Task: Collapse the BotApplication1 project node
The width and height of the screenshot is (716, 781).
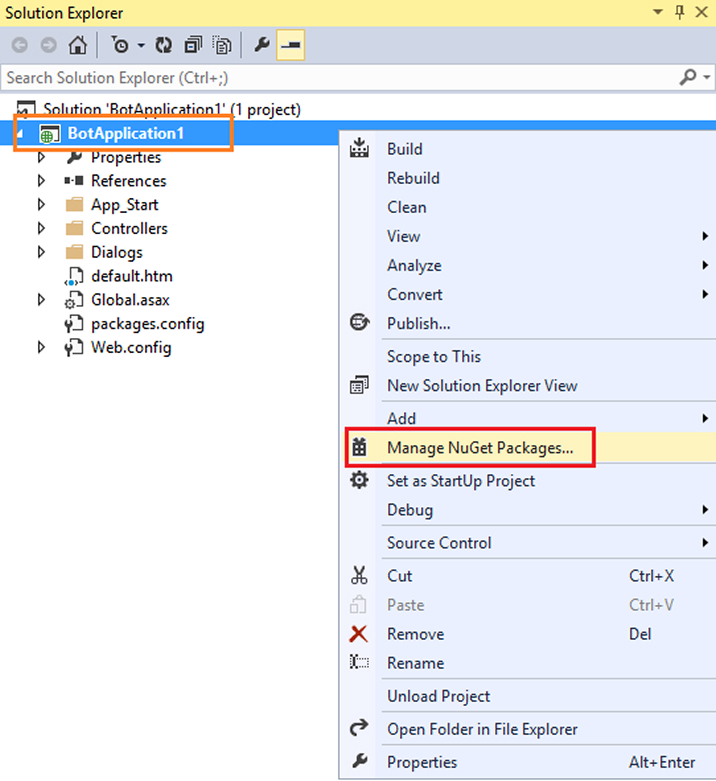Action: [20, 133]
